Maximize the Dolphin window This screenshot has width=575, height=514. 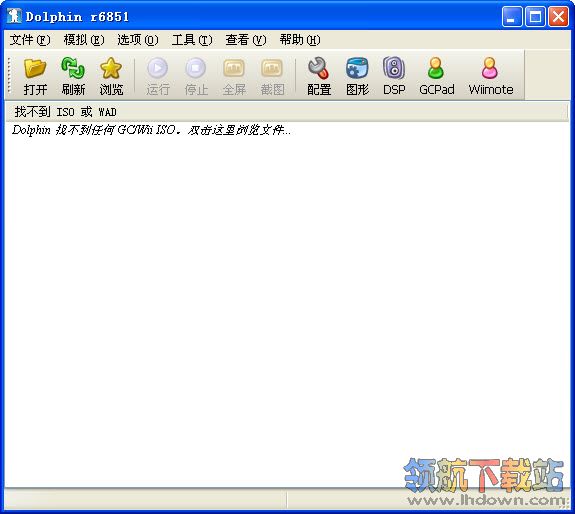(535, 16)
